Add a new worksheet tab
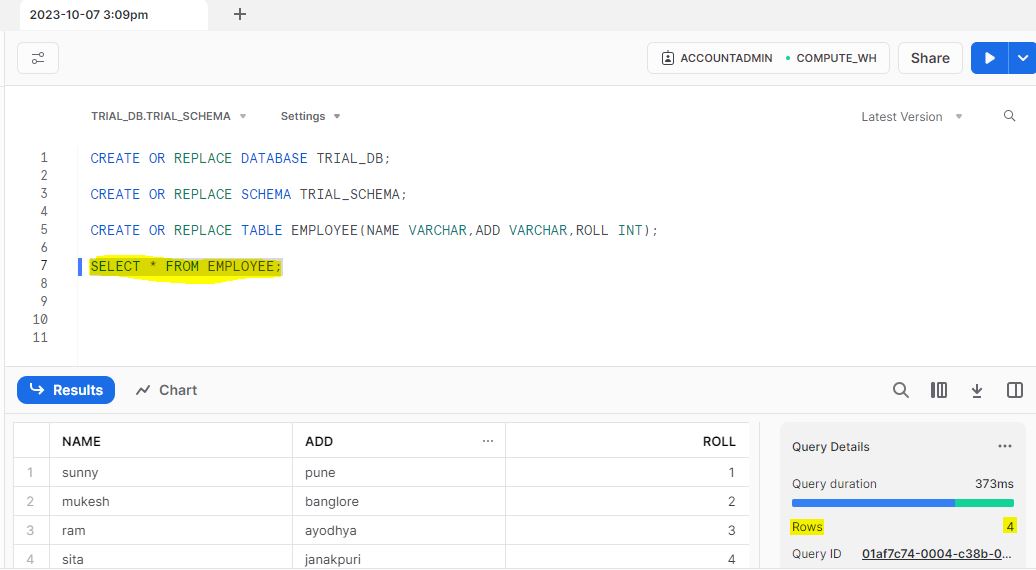Image resolution: width=1036 pixels, height=570 pixels. click(240, 14)
